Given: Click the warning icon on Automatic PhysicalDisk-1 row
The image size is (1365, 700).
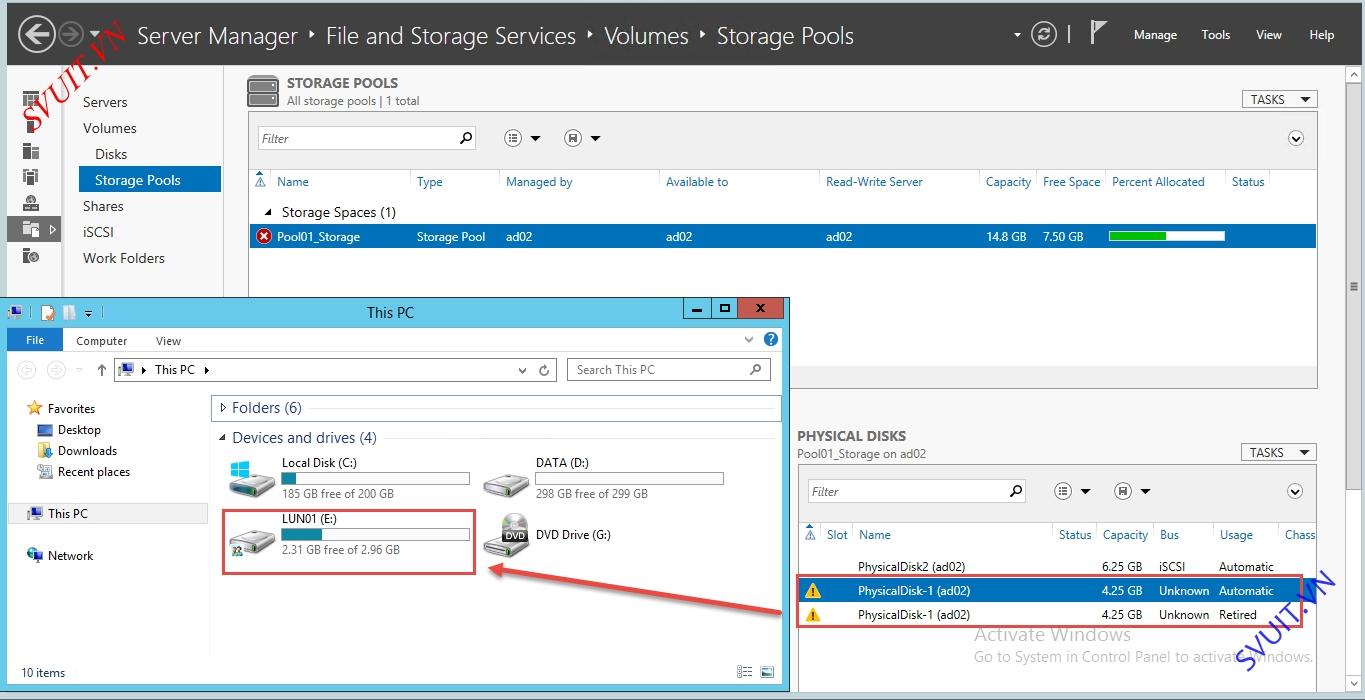Looking at the screenshot, I should point(812,591).
